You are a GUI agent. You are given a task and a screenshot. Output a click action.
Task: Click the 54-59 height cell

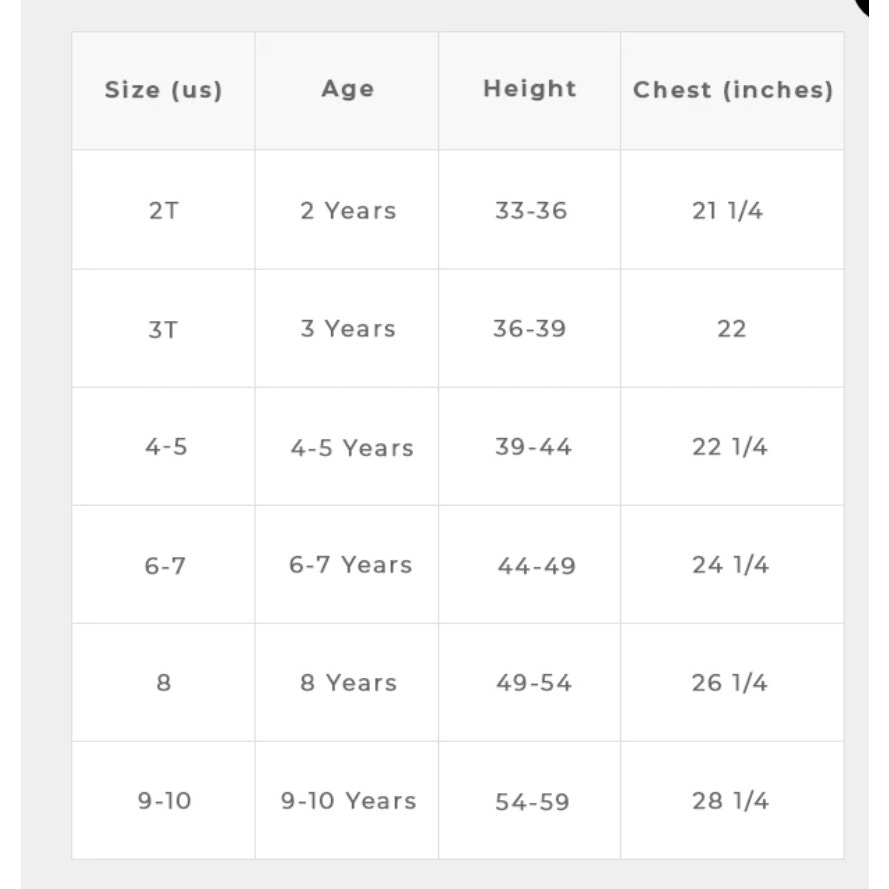tap(532, 802)
